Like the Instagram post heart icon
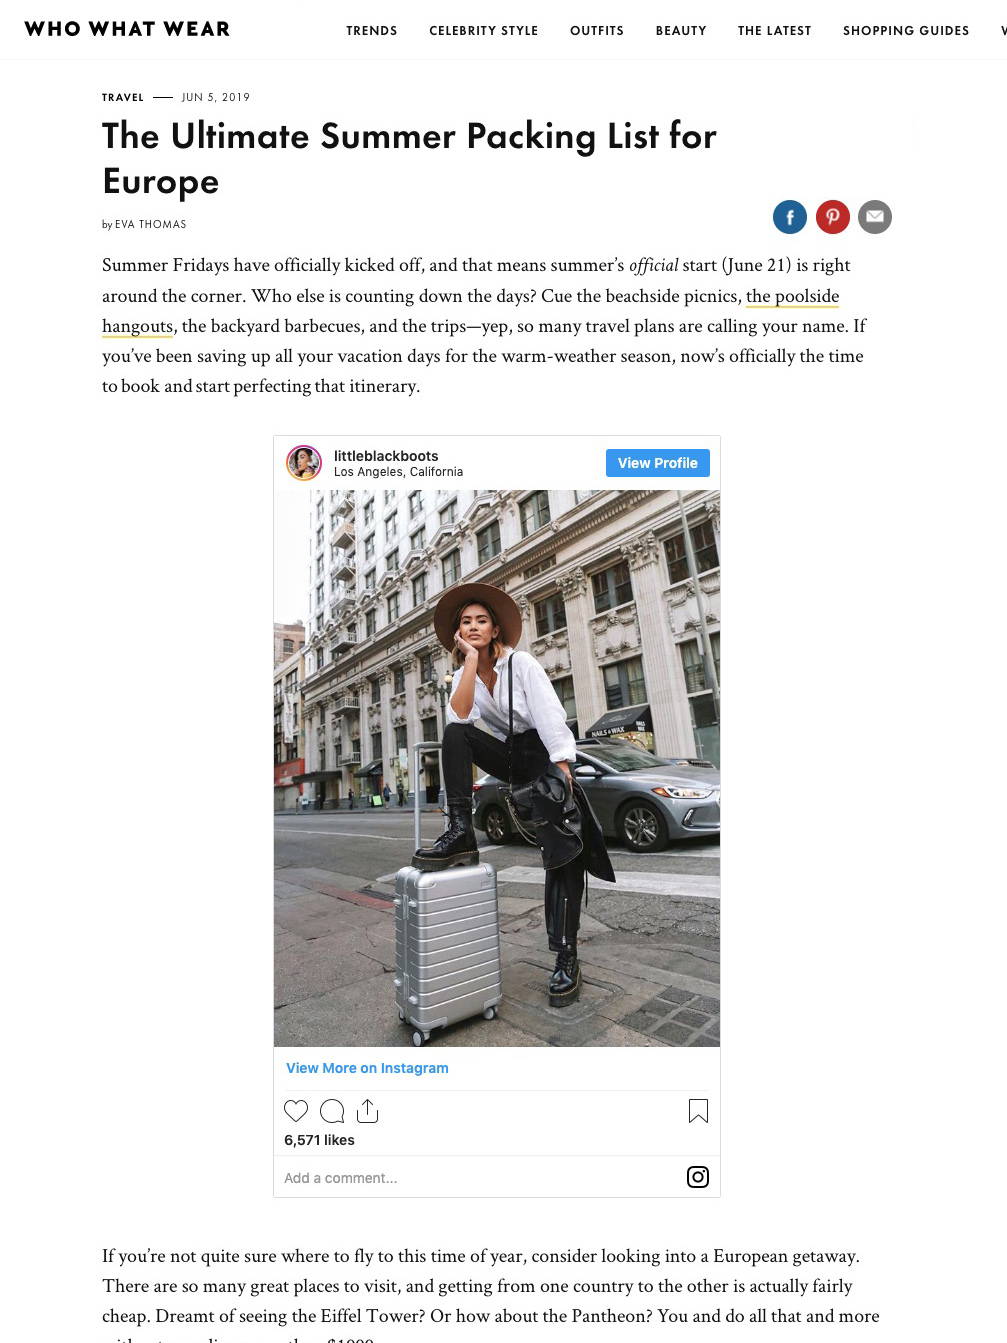The image size is (1007, 1343). [x=296, y=1111]
